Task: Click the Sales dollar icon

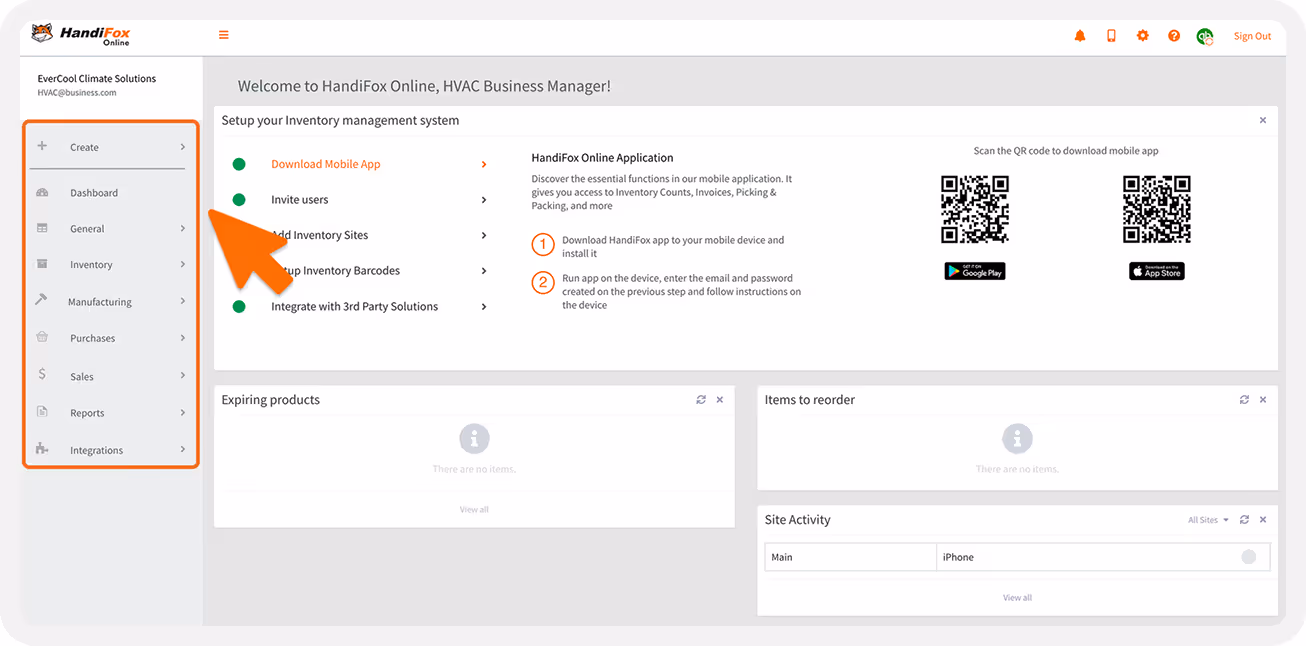Action: 42,374
